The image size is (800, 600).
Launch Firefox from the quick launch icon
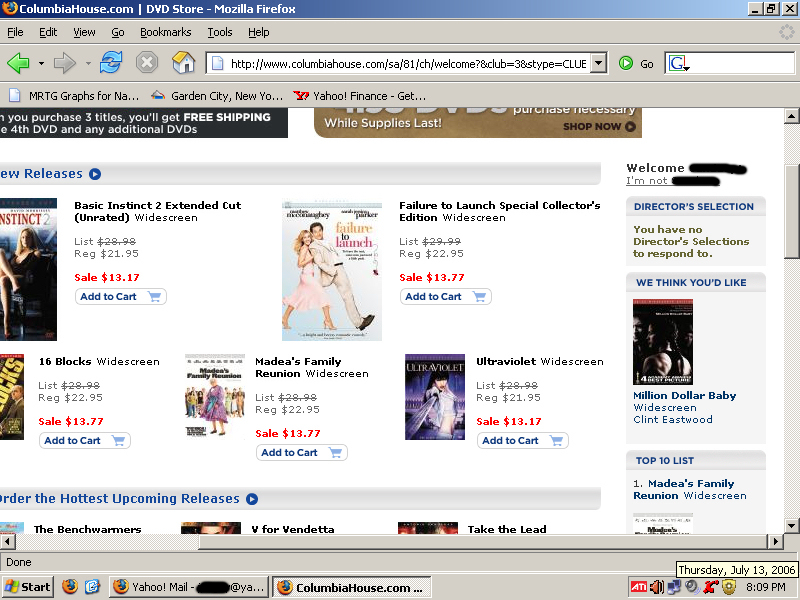click(70, 587)
